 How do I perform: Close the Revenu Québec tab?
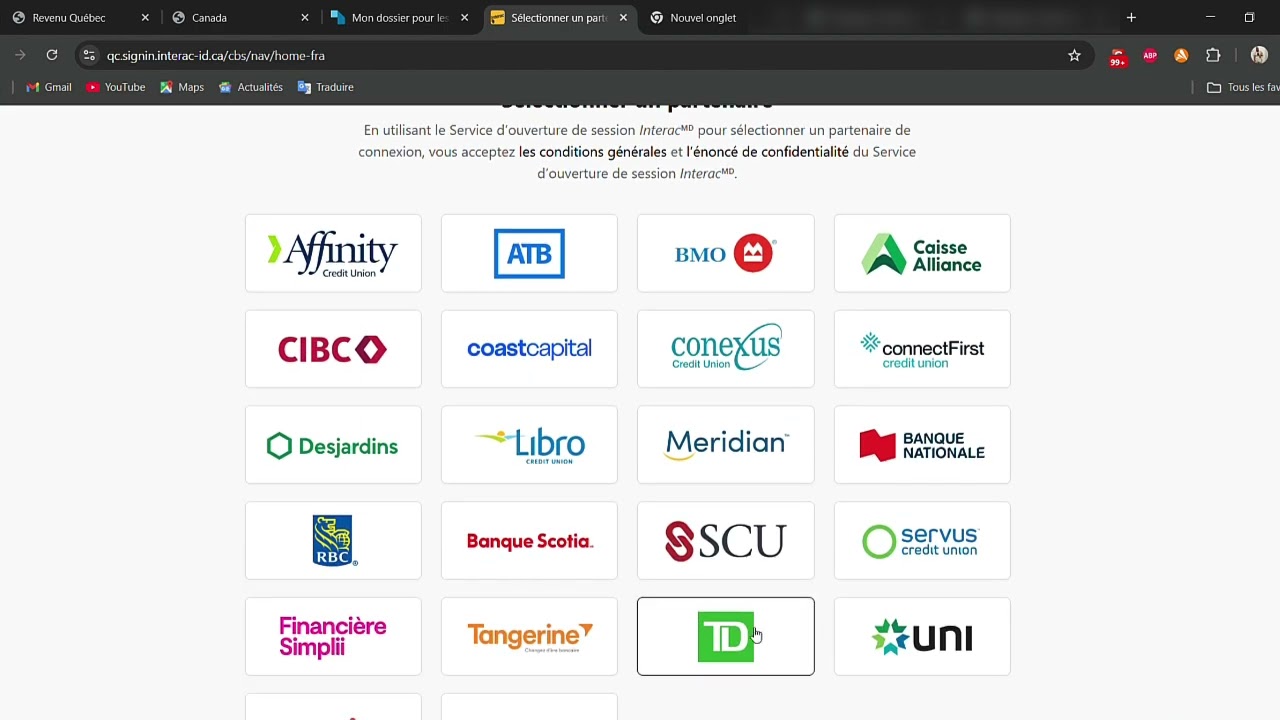[145, 18]
